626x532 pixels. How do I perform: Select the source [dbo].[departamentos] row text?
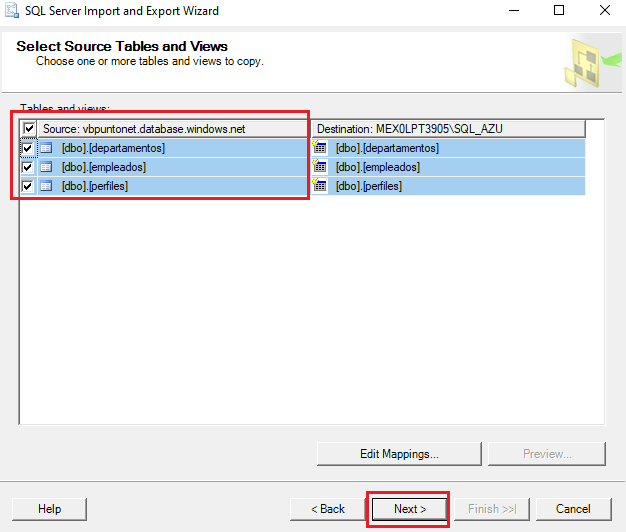coord(113,148)
